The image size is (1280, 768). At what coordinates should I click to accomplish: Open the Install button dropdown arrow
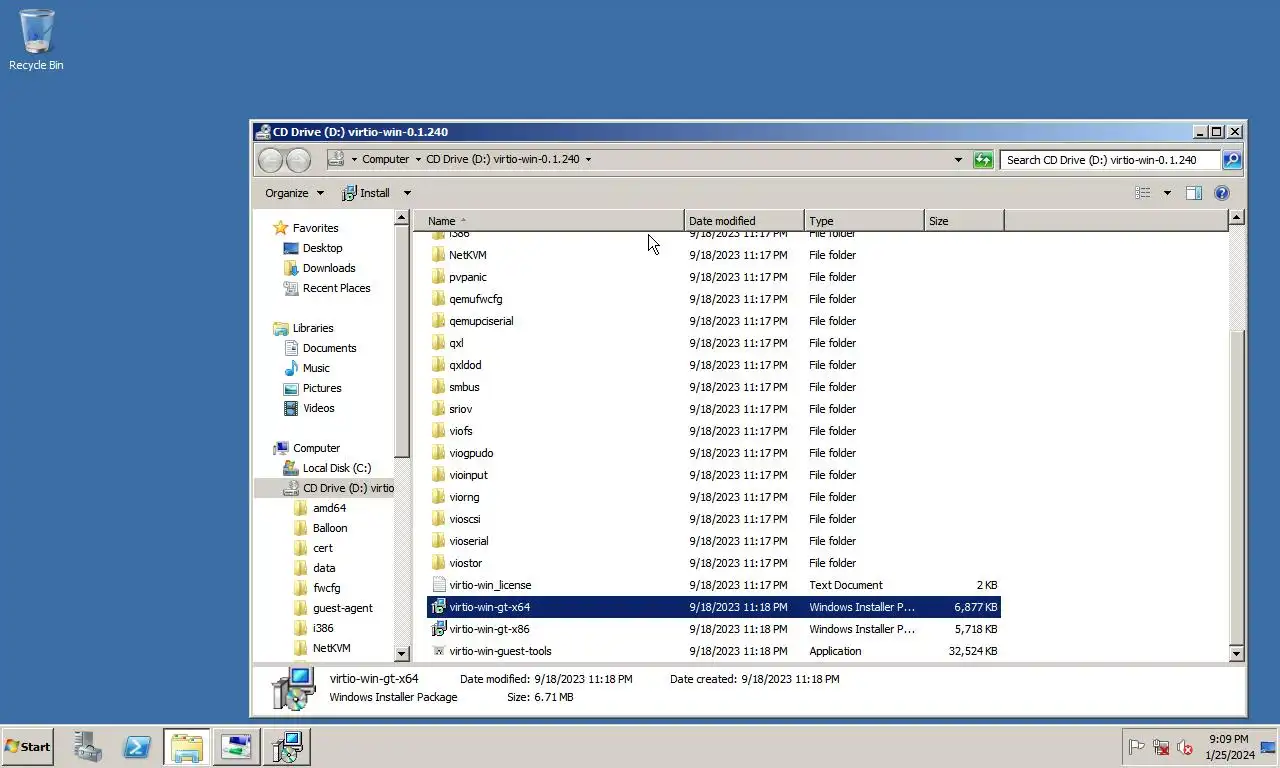(407, 193)
